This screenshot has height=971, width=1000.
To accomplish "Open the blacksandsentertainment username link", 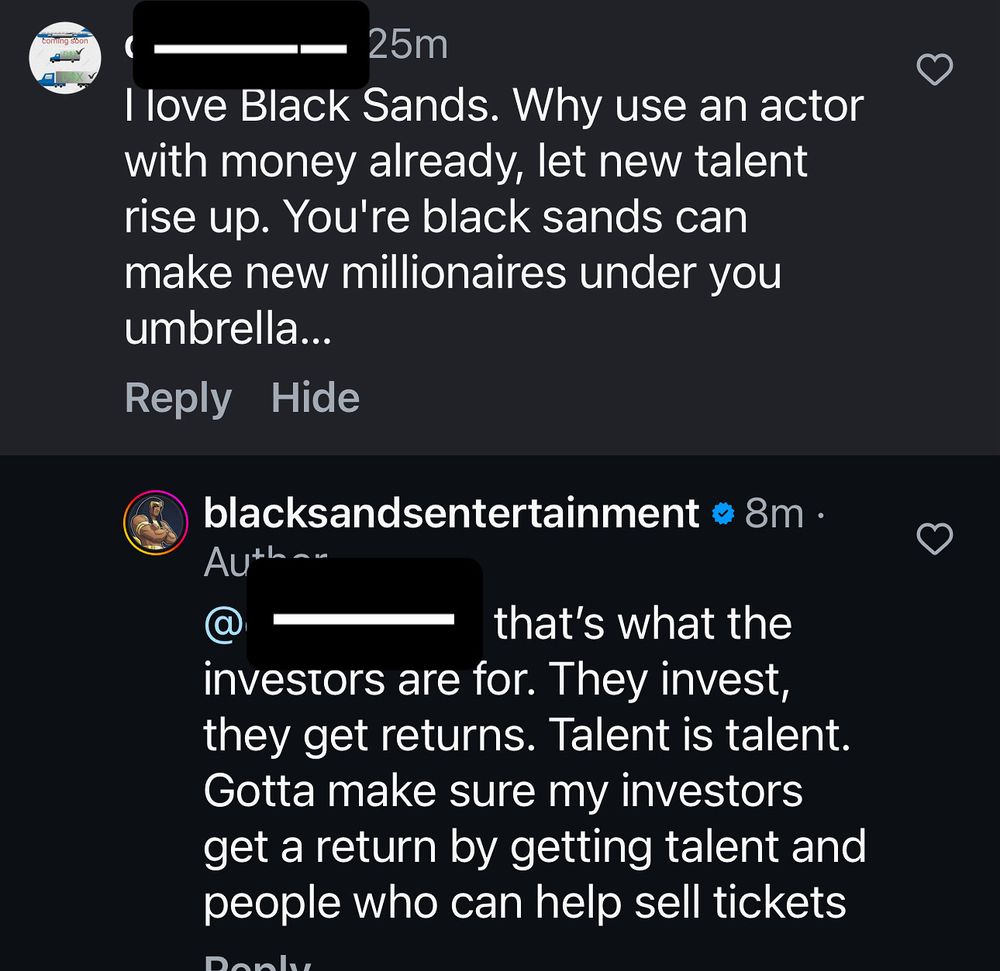I will [451, 513].
